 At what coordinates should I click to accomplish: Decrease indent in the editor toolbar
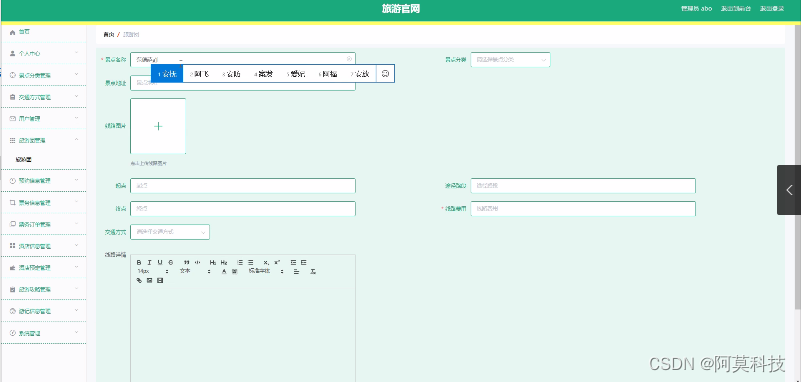[x=293, y=262]
